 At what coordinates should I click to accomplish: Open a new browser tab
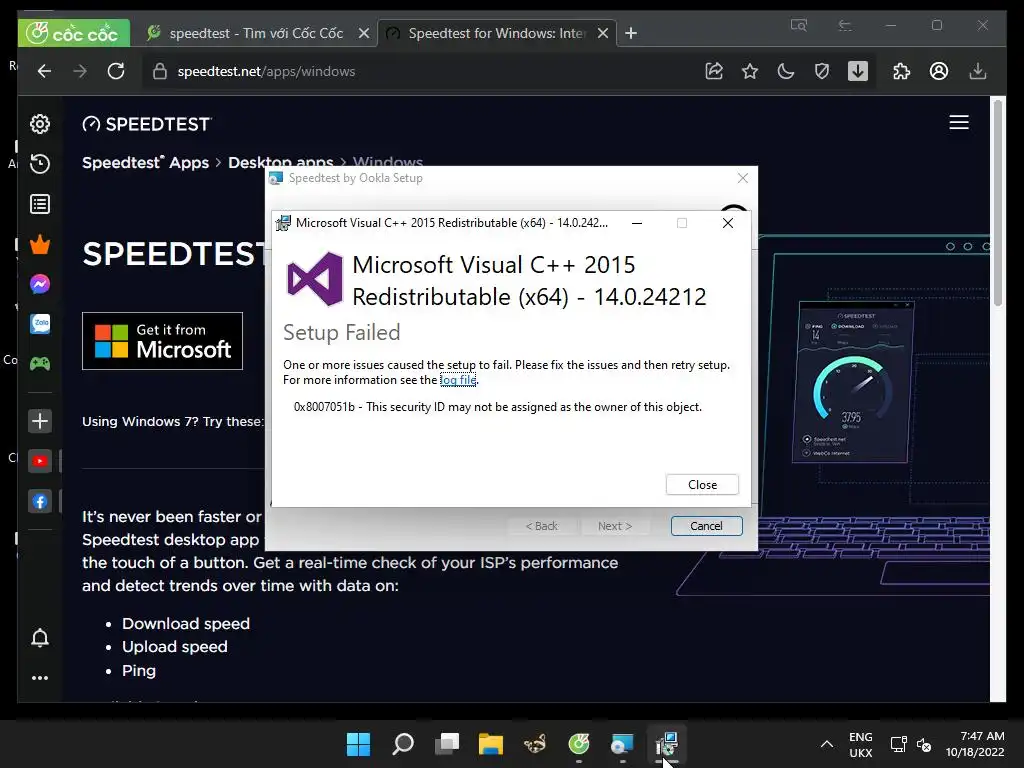point(631,33)
